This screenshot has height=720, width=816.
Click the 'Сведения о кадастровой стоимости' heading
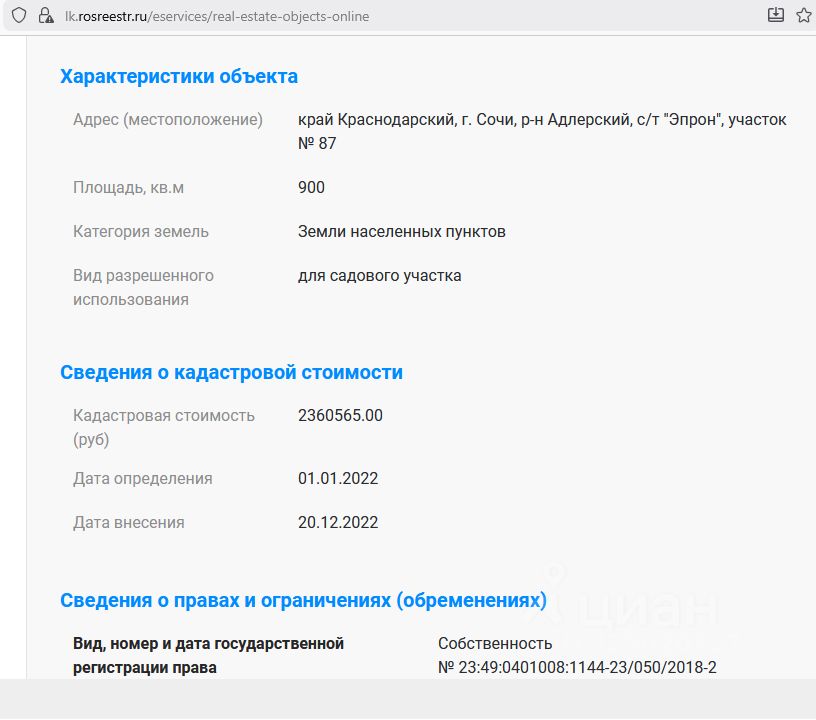tap(231, 372)
